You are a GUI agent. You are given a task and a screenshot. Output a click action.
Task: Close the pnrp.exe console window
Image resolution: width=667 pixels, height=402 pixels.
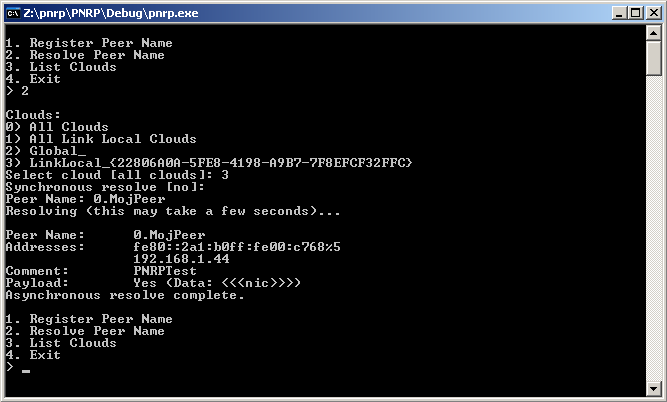pos(653,13)
